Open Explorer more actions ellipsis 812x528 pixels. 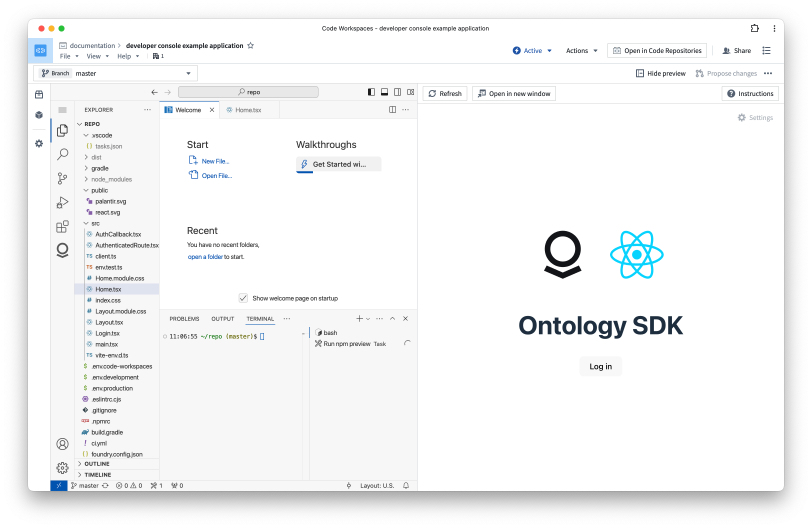coord(148,110)
